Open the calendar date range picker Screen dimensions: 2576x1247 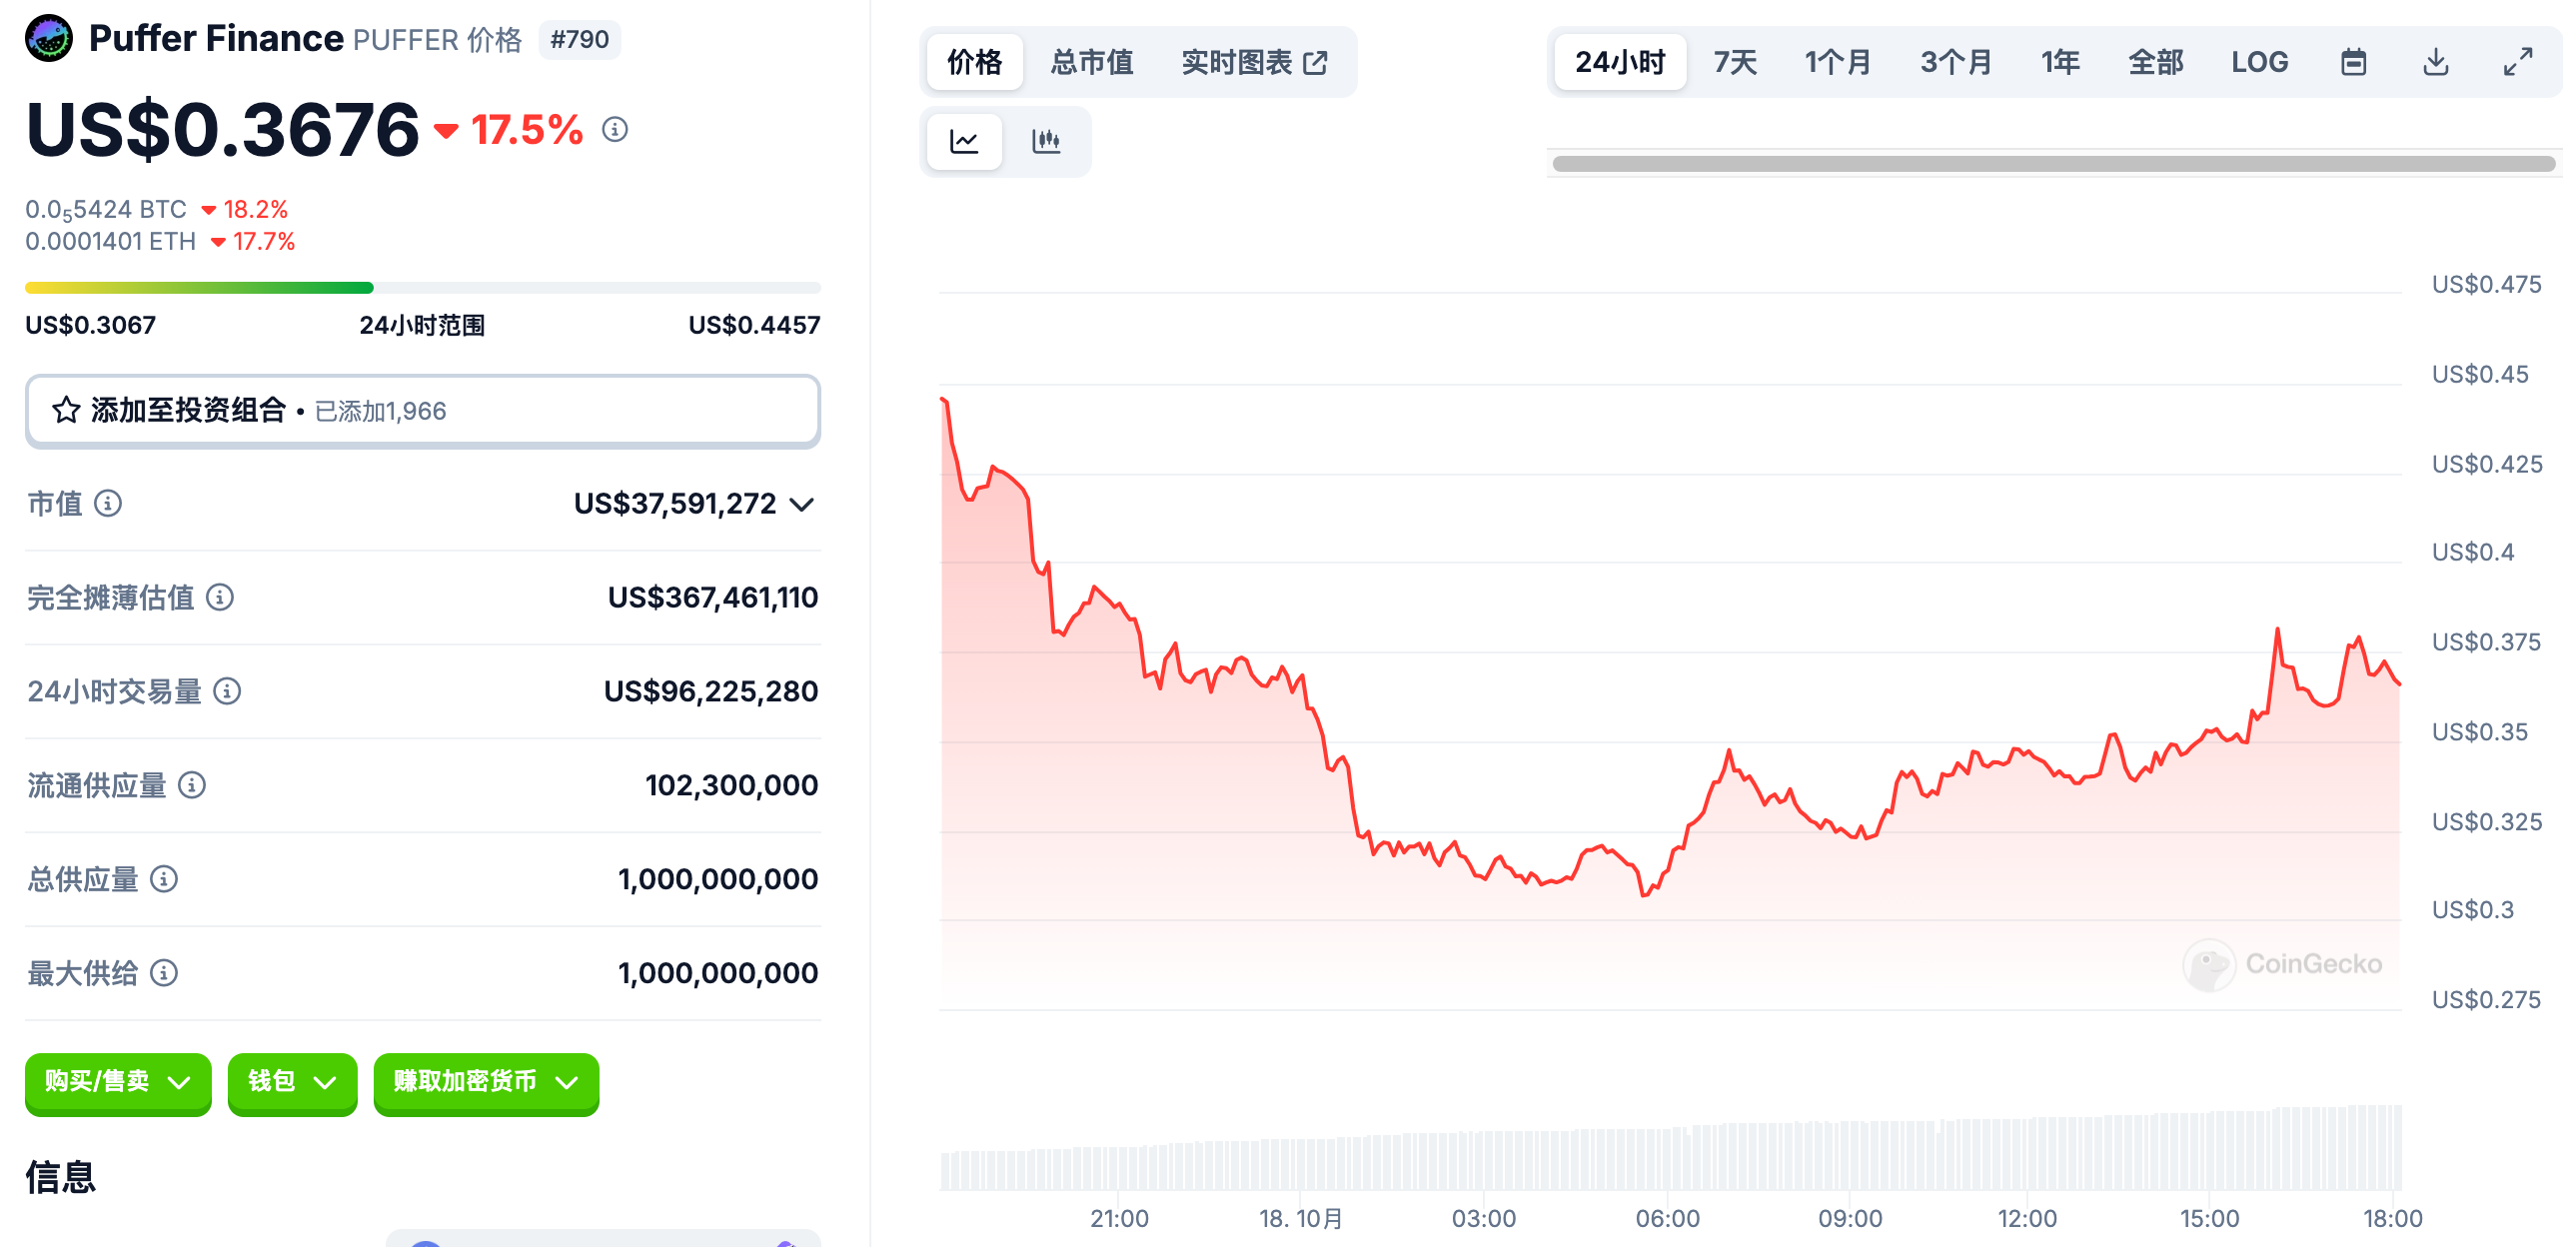[2353, 62]
